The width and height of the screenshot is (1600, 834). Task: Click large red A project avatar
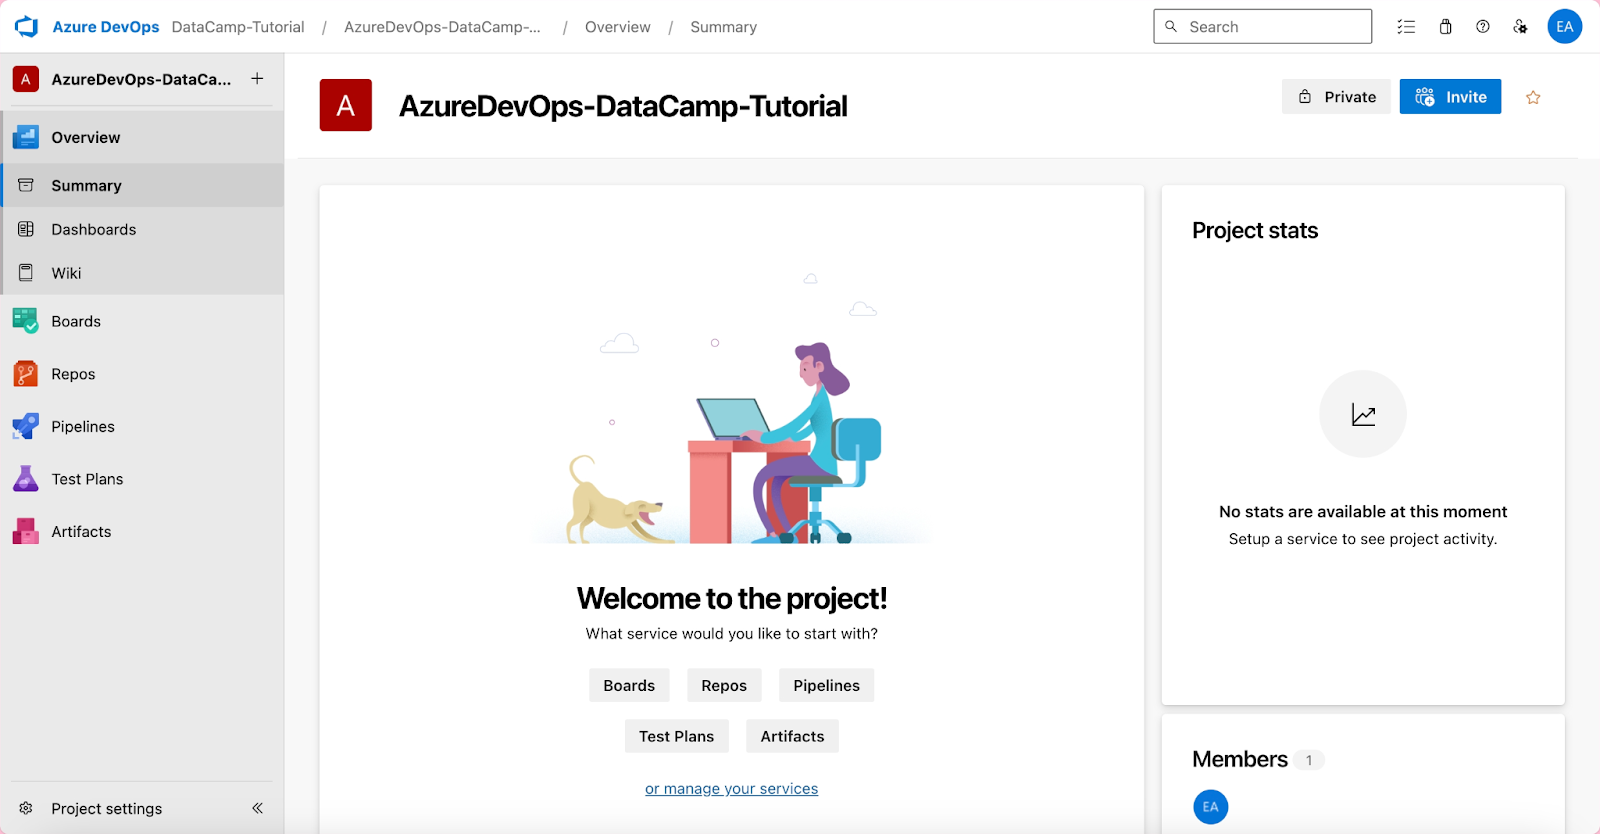(x=346, y=105)
